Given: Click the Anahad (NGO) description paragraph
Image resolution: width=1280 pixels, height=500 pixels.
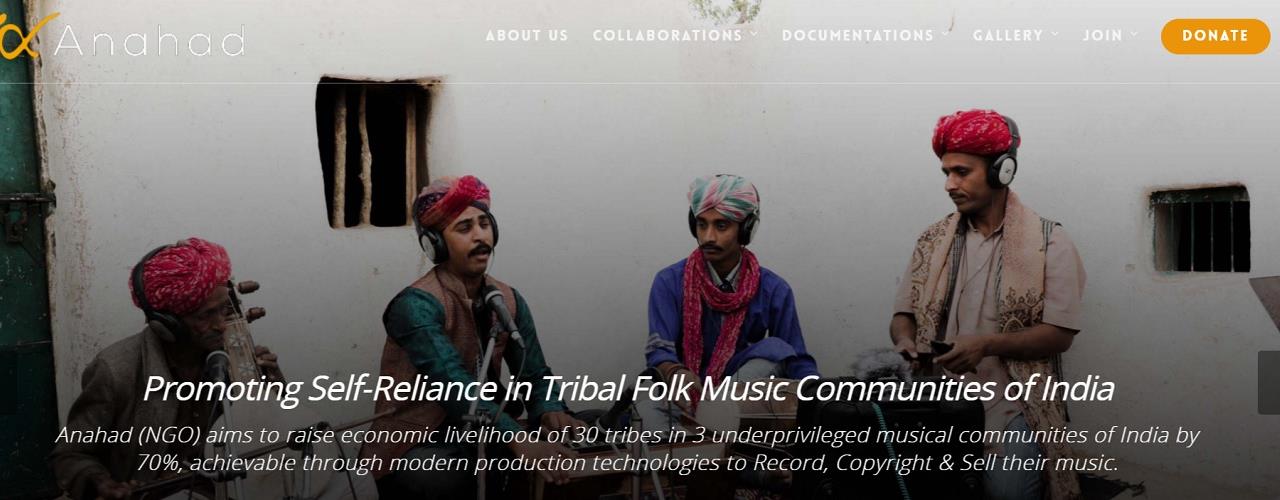Looking at the screenshot, I should (628, 449).
